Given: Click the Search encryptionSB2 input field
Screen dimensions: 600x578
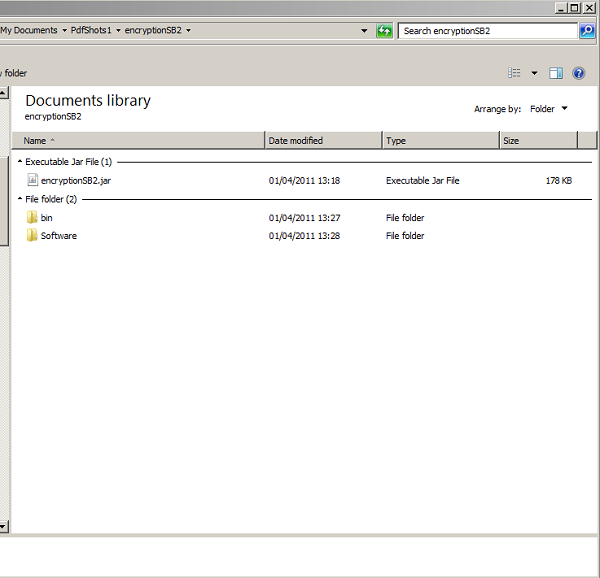Looking at the screenshot, I should (488, 31).
